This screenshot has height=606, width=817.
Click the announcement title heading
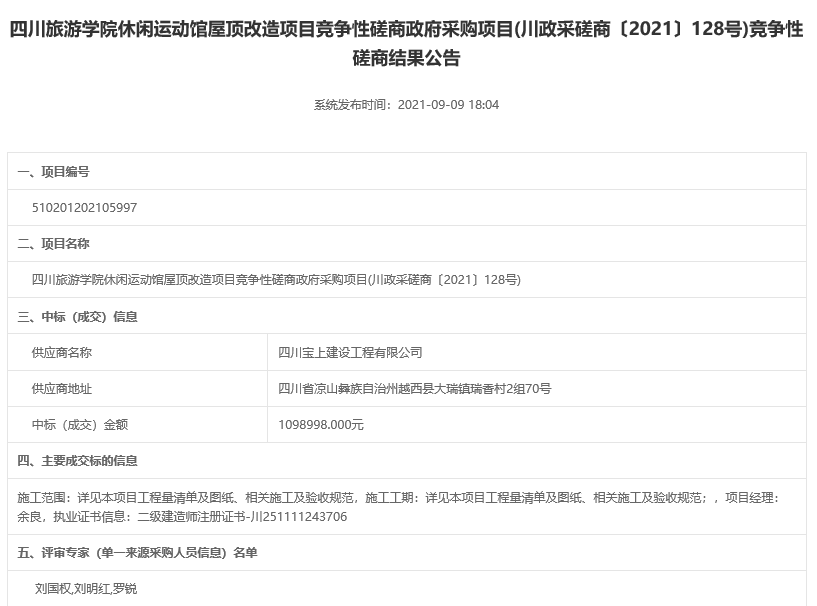(406, 43)
